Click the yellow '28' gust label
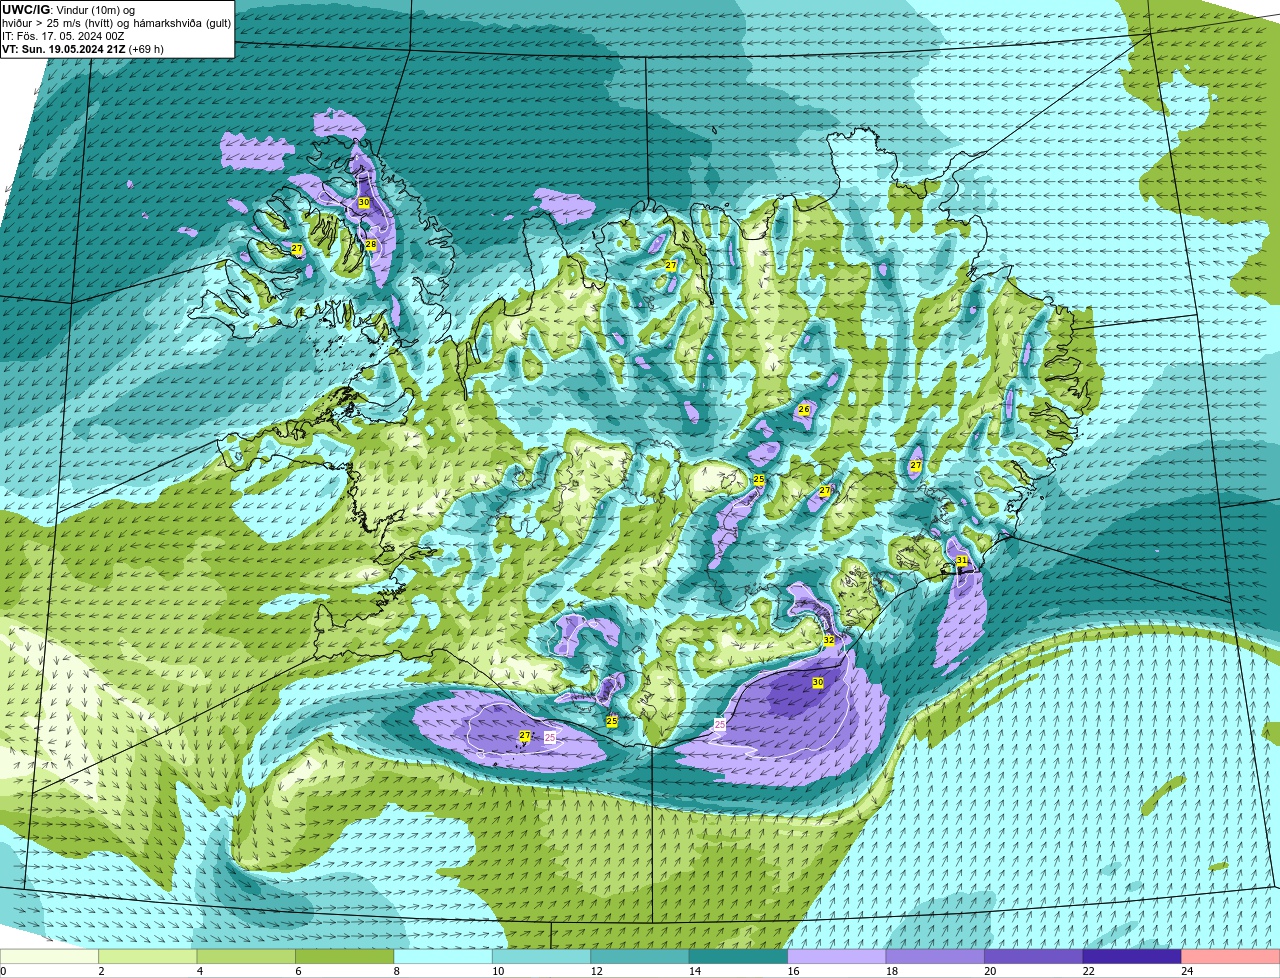 coord(370,245)
